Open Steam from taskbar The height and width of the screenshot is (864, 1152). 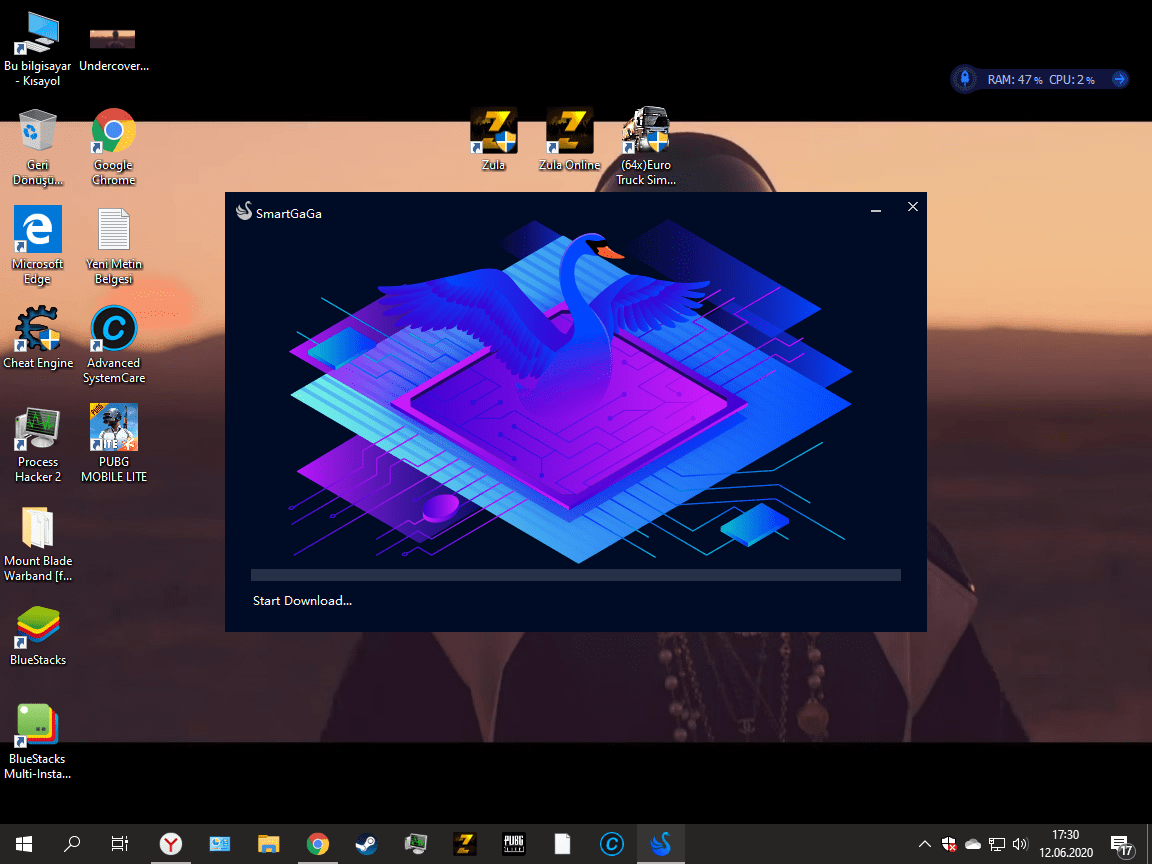coord(367,844)
